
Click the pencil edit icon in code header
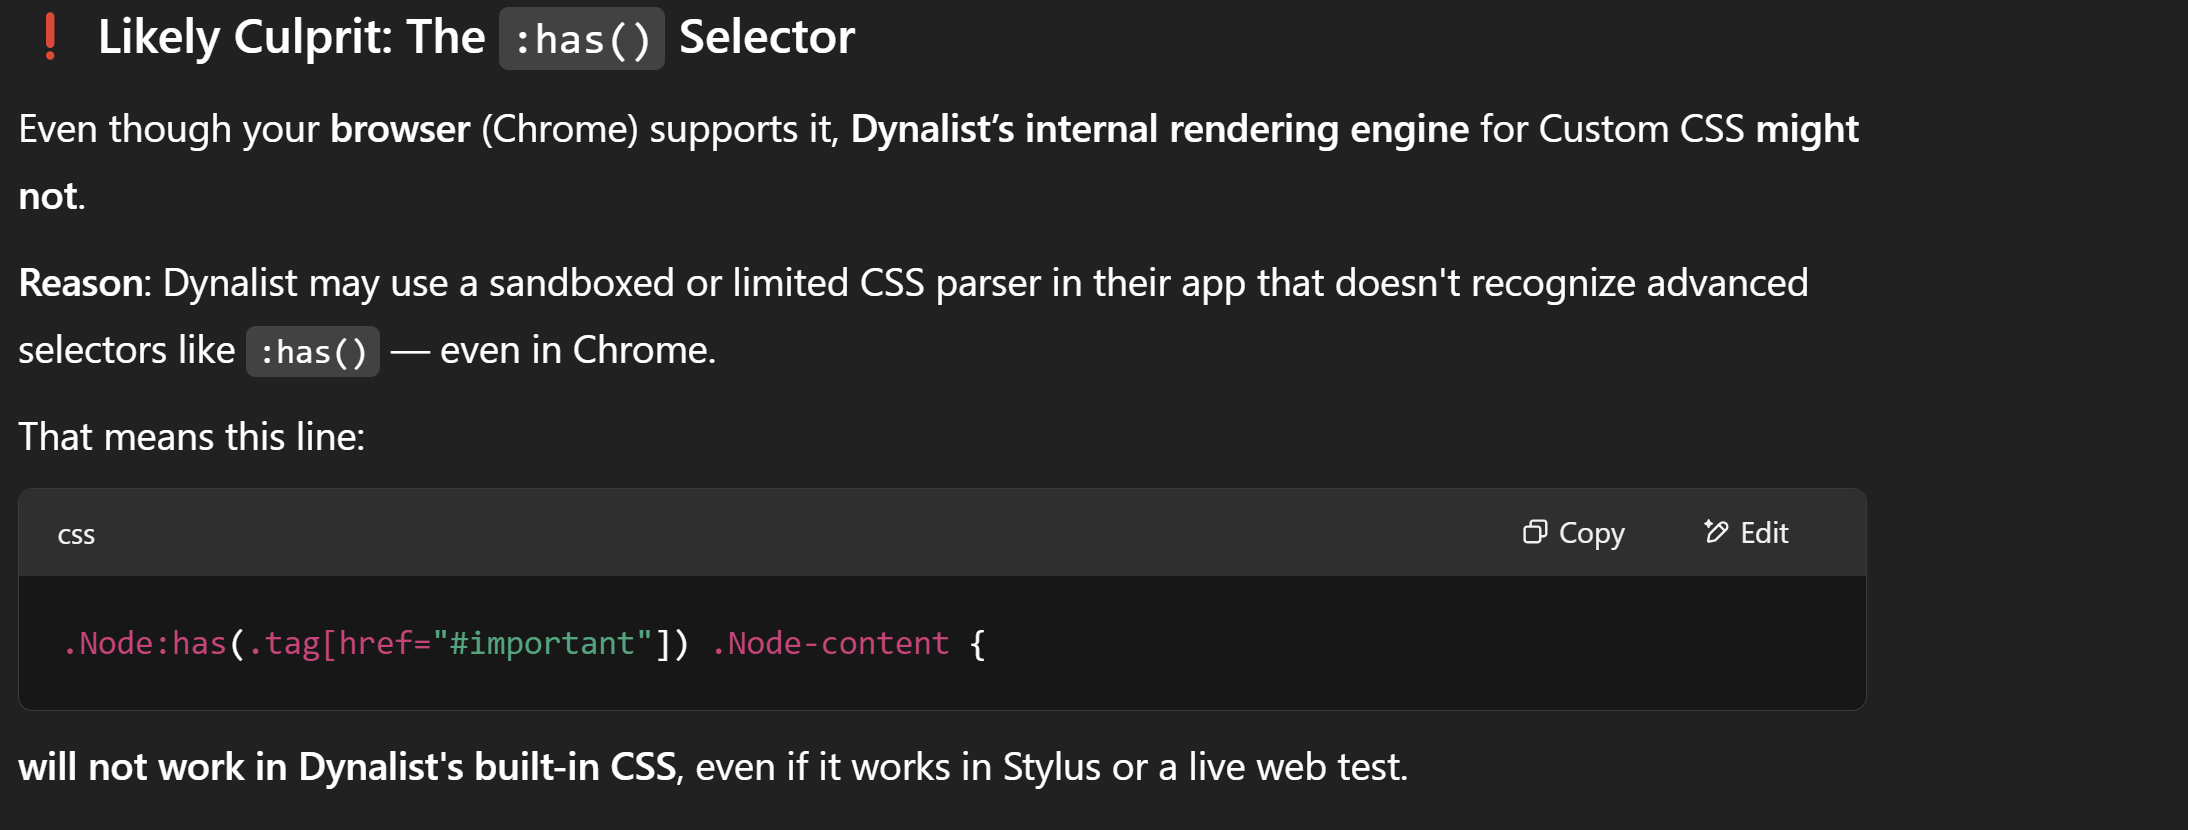(x=1716, y=532)
